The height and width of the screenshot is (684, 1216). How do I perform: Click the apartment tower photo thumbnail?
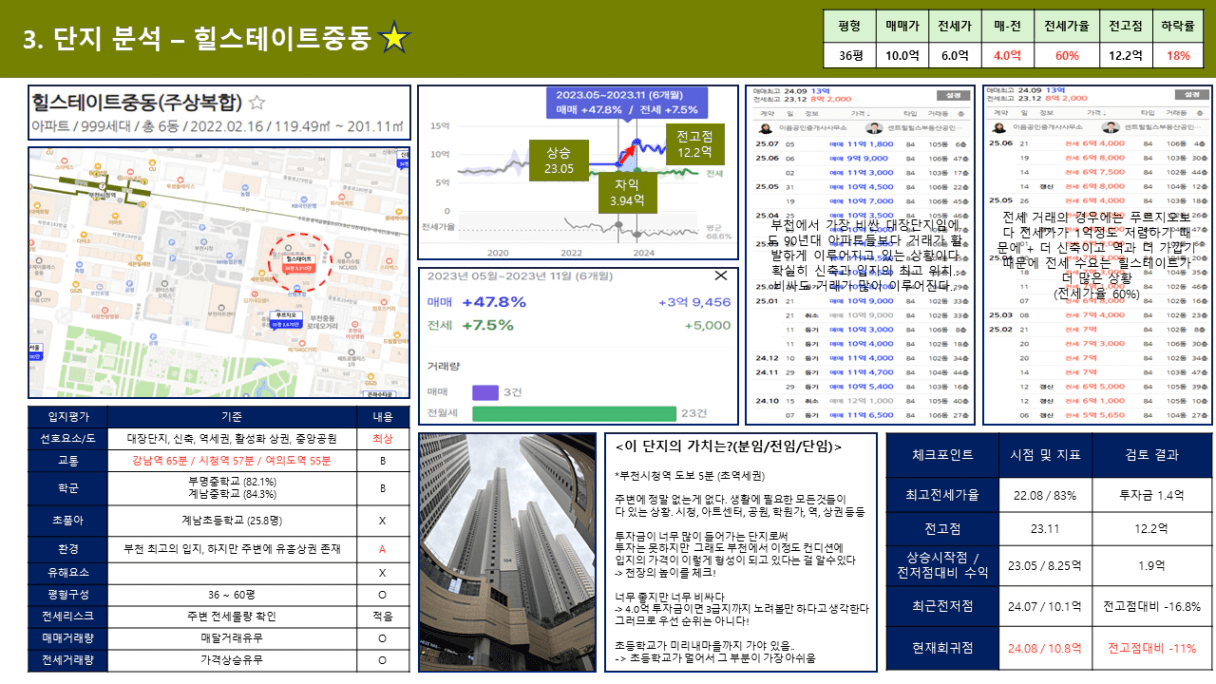[506, 552]
